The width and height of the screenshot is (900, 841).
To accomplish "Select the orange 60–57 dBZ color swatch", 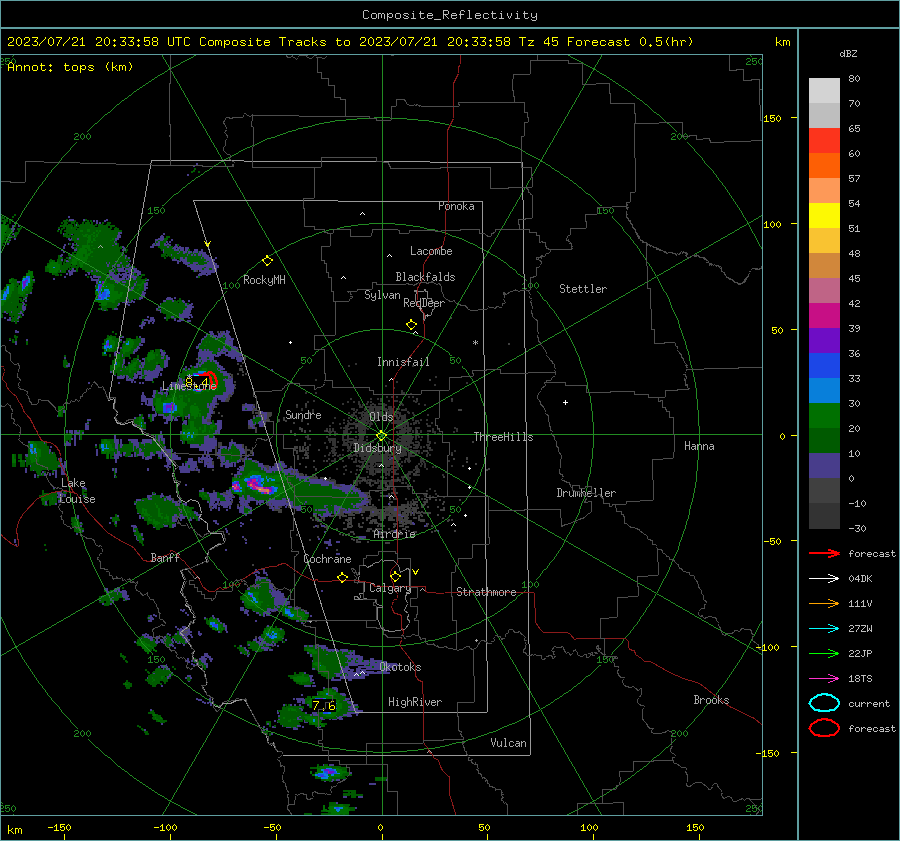I will [x=824, y=165].
